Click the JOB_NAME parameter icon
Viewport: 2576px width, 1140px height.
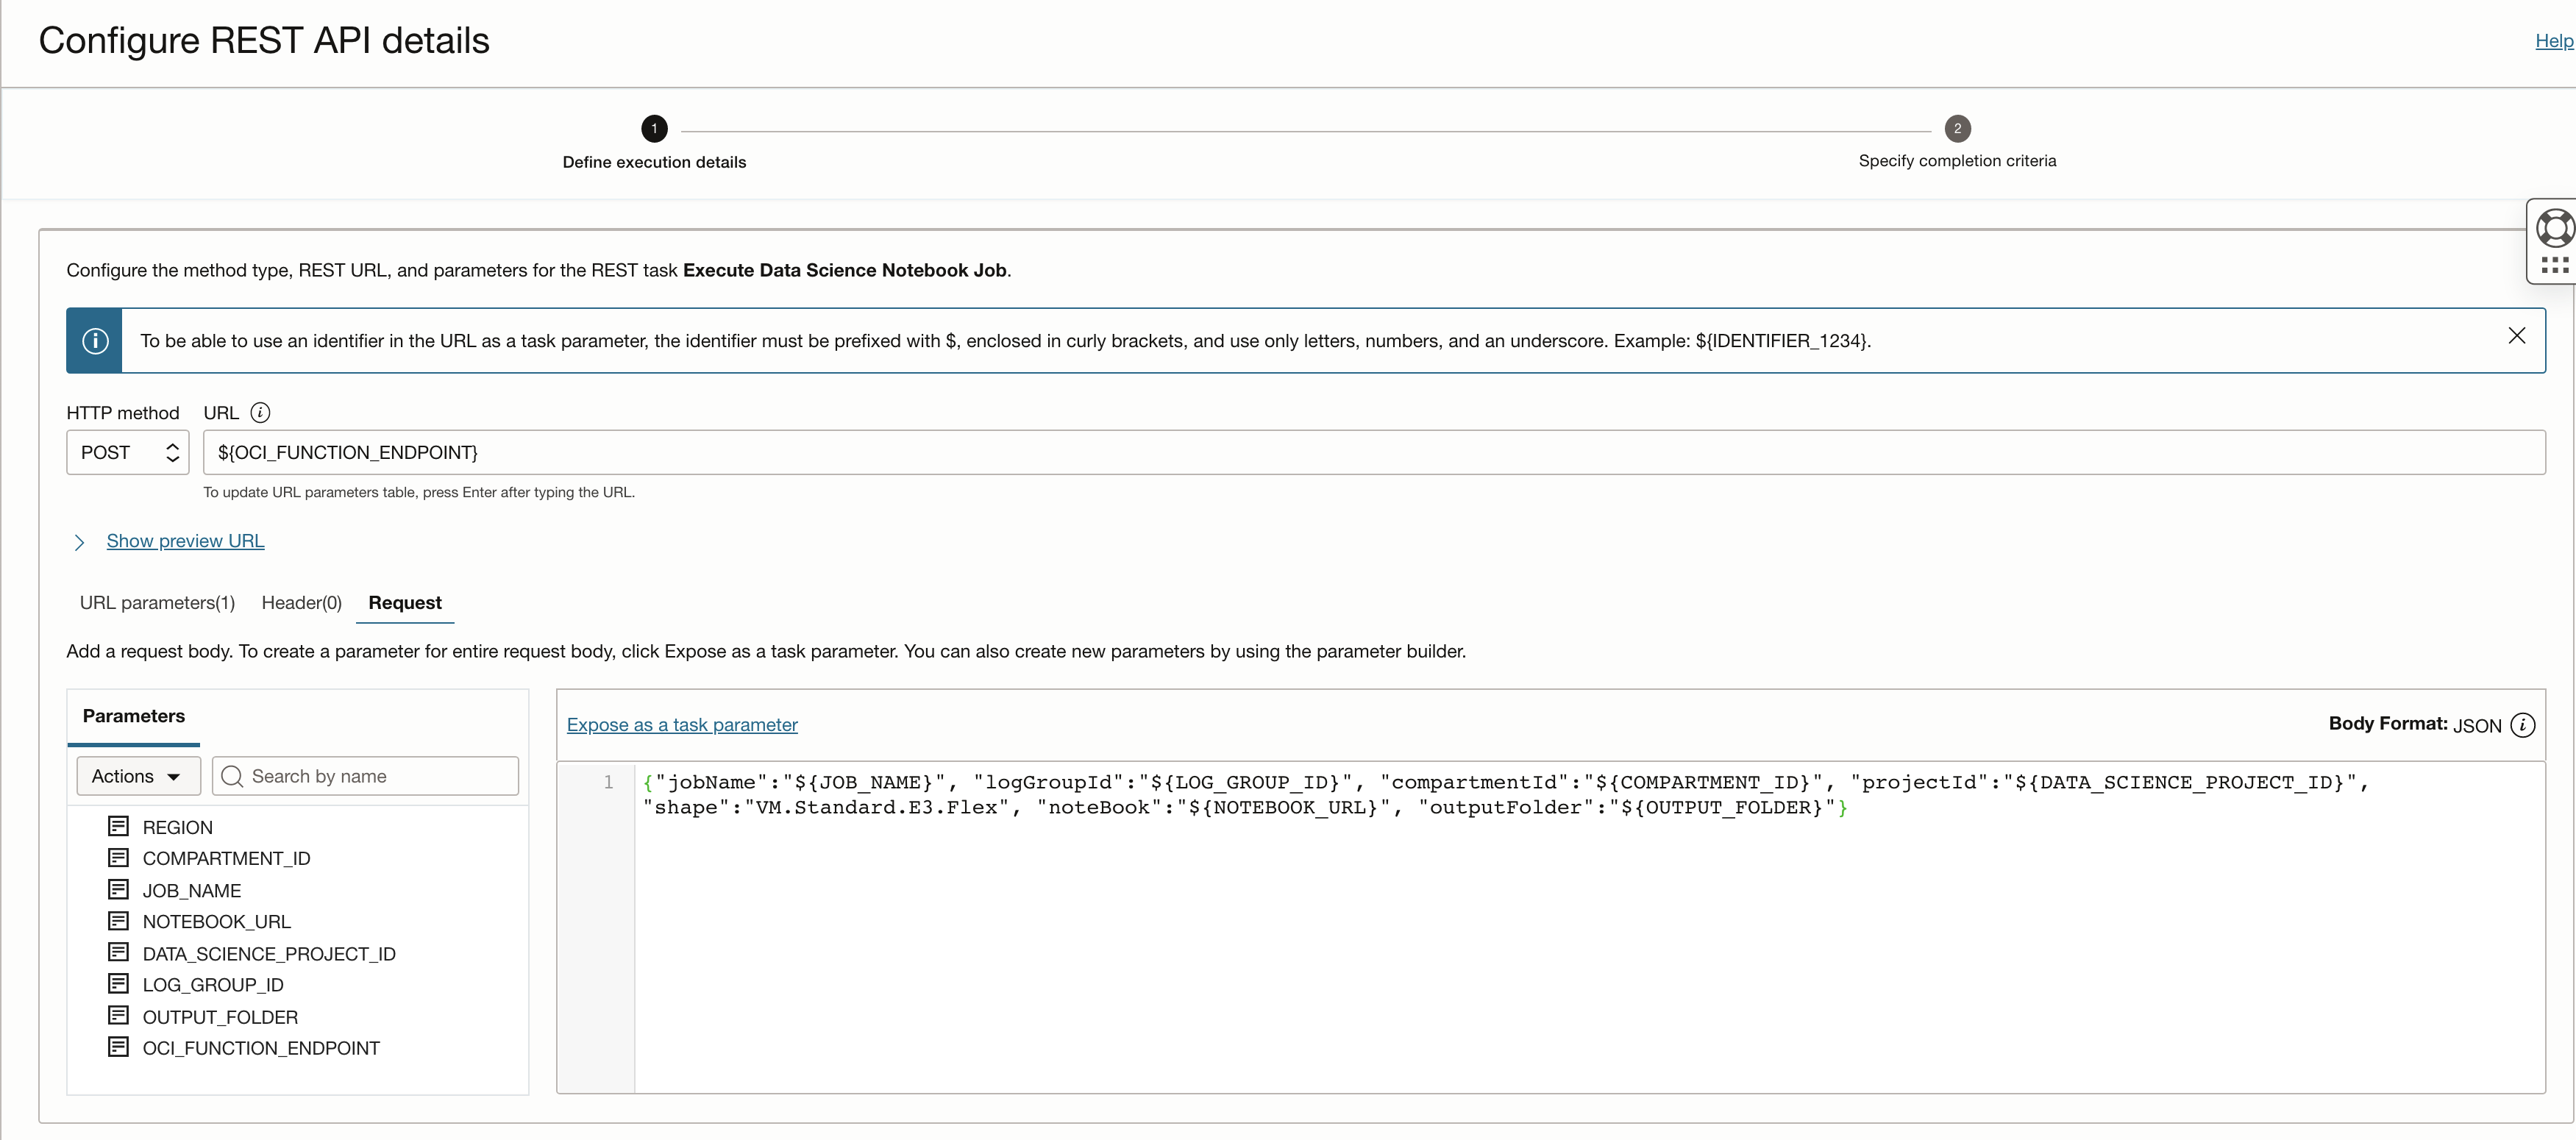click(x=118, y=889)
